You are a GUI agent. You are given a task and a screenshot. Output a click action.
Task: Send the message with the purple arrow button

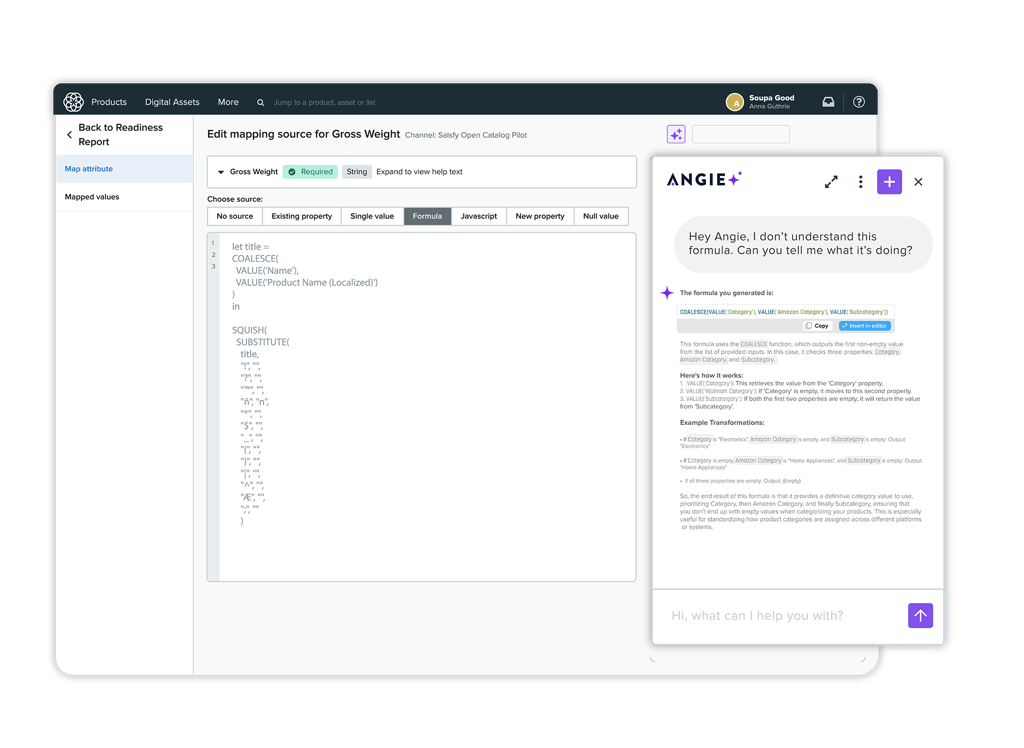(x=920, y=615)
